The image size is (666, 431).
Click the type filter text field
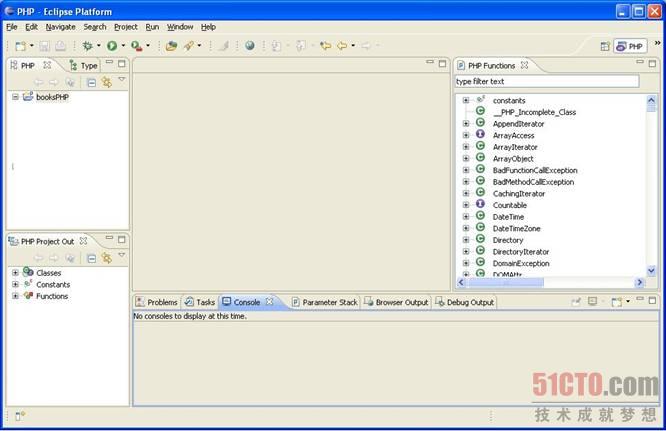click(x=547, y=81)
